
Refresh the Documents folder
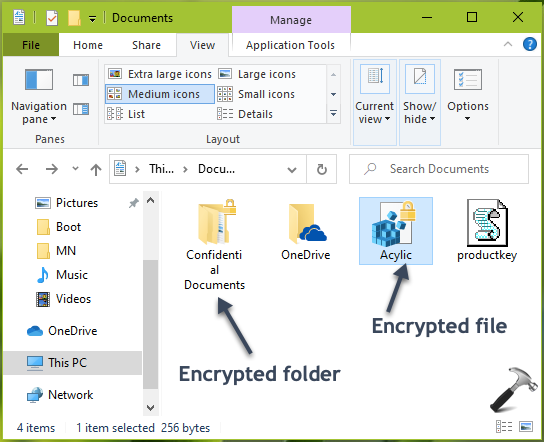322,169
